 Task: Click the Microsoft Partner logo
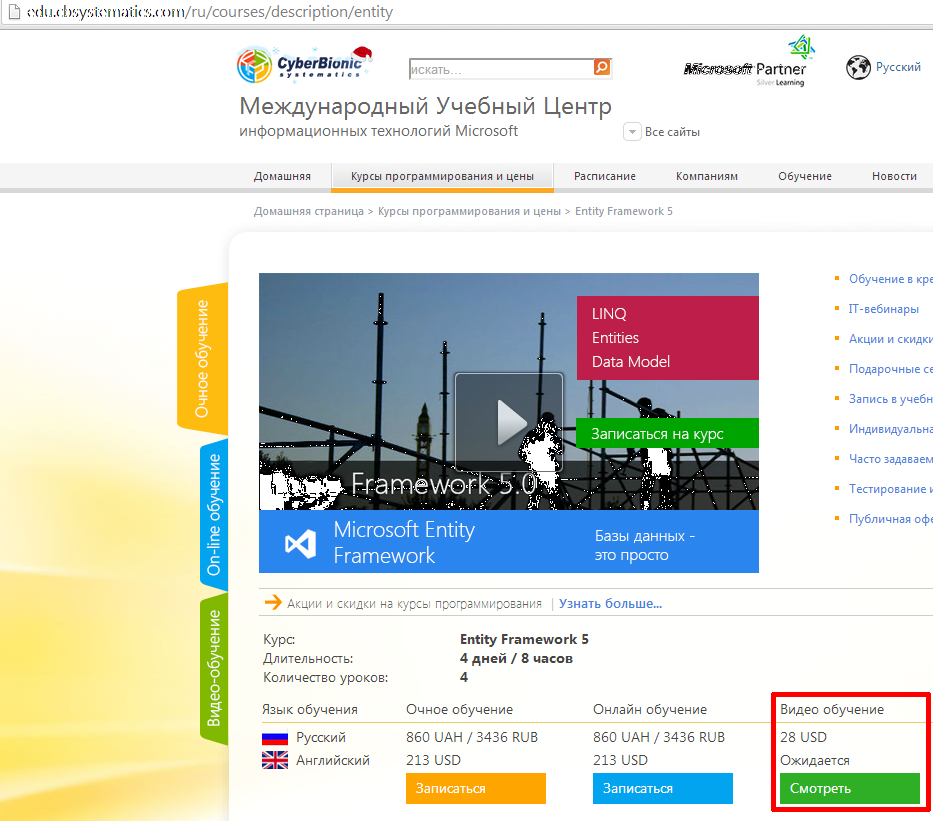point(746,64)
